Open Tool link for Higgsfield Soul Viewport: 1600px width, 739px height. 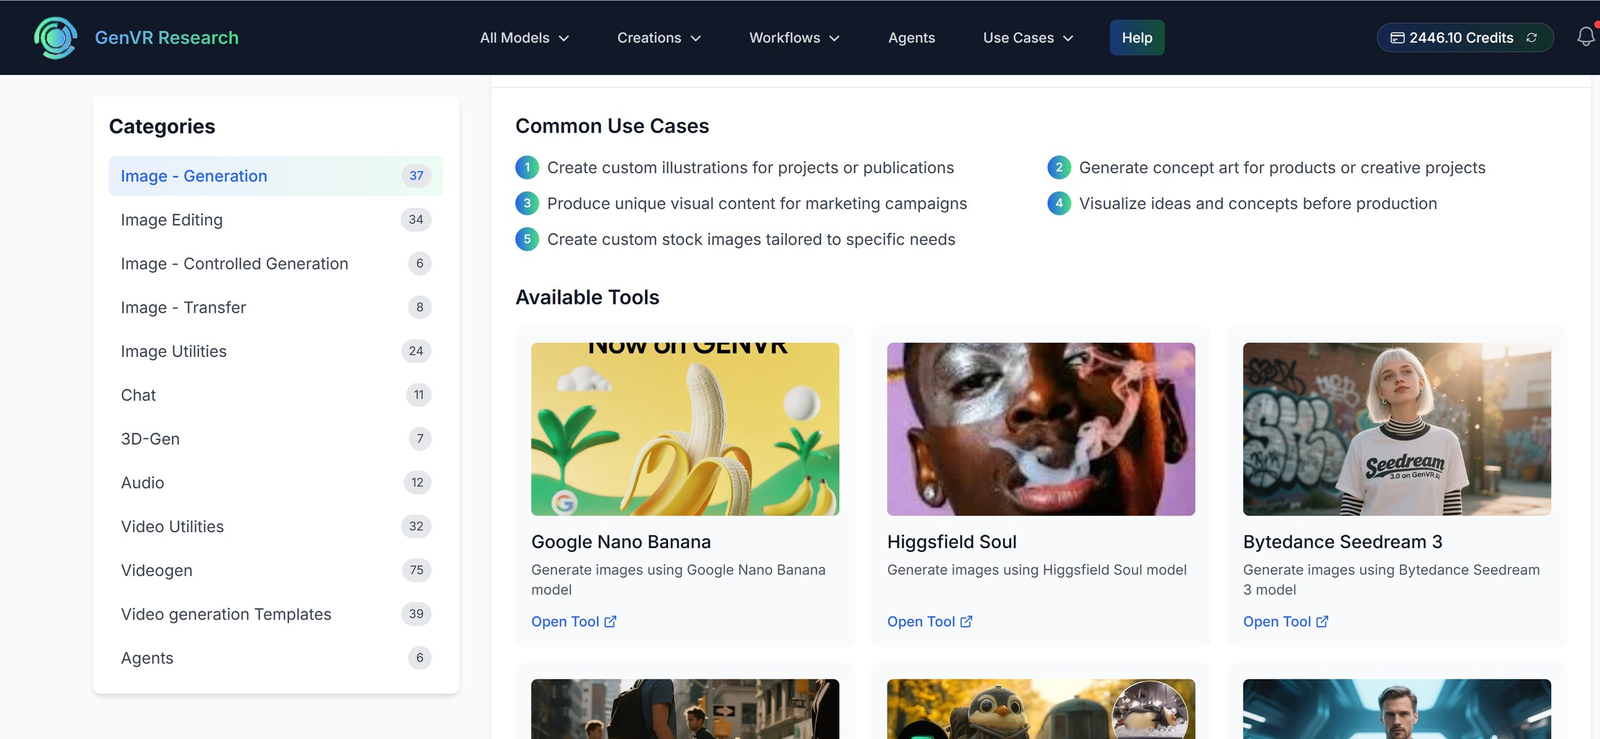[921, 622]
